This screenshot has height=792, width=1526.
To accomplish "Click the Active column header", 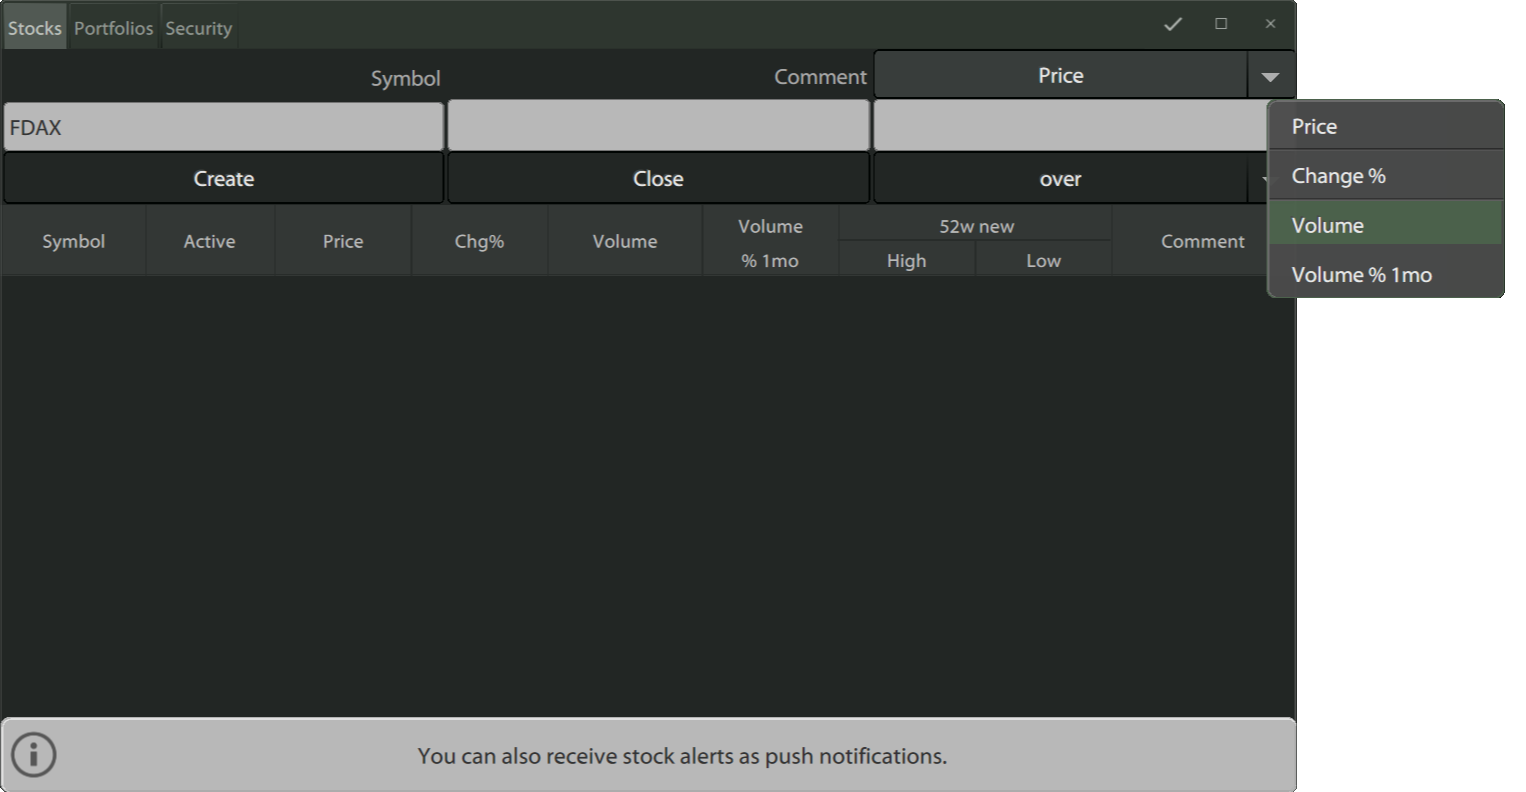I will (x=209, y=241).
